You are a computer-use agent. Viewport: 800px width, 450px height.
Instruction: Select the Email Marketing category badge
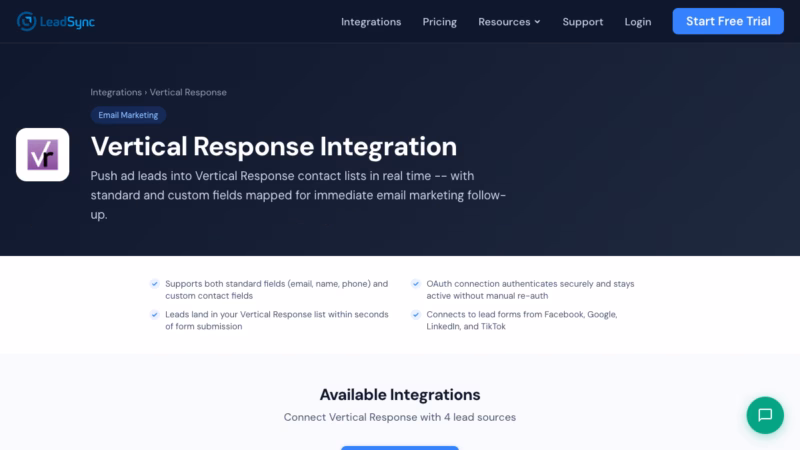tap(128, 115)
